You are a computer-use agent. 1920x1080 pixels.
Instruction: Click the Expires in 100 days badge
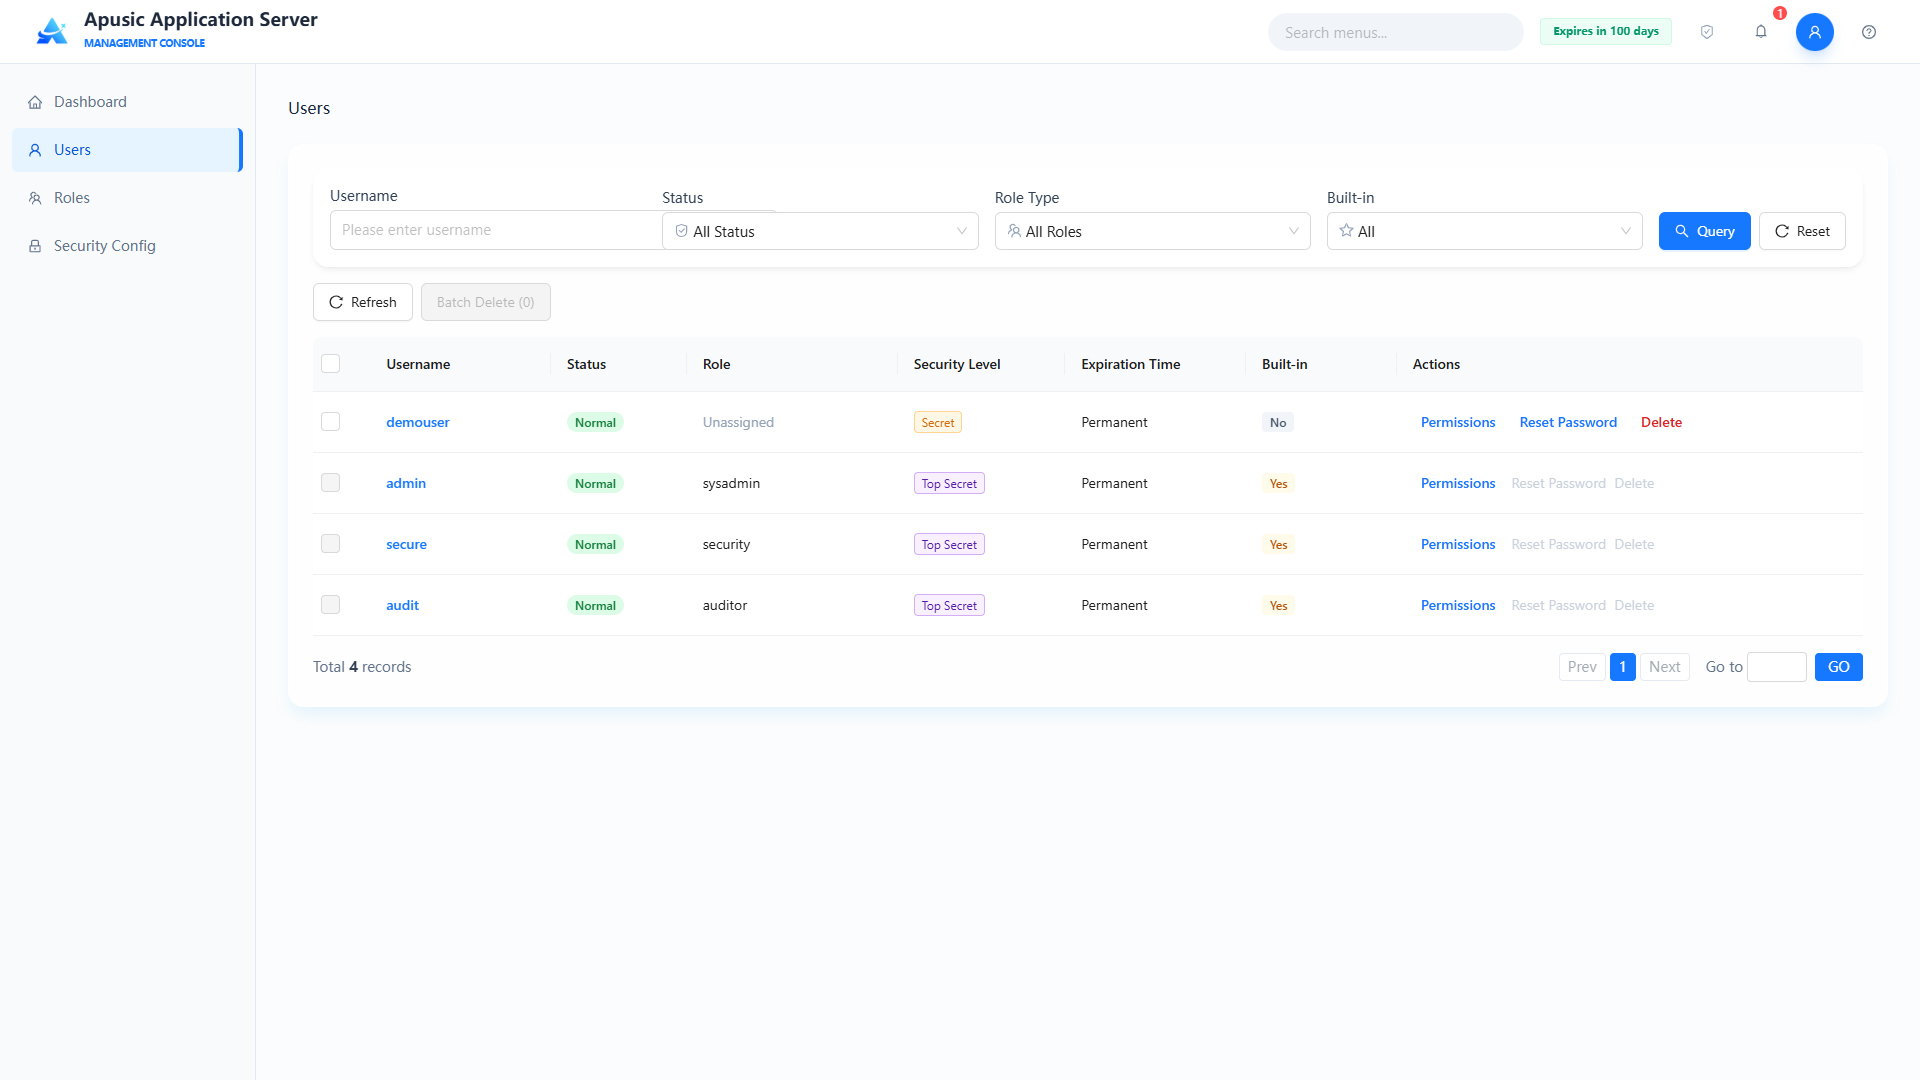[1605, 31]
